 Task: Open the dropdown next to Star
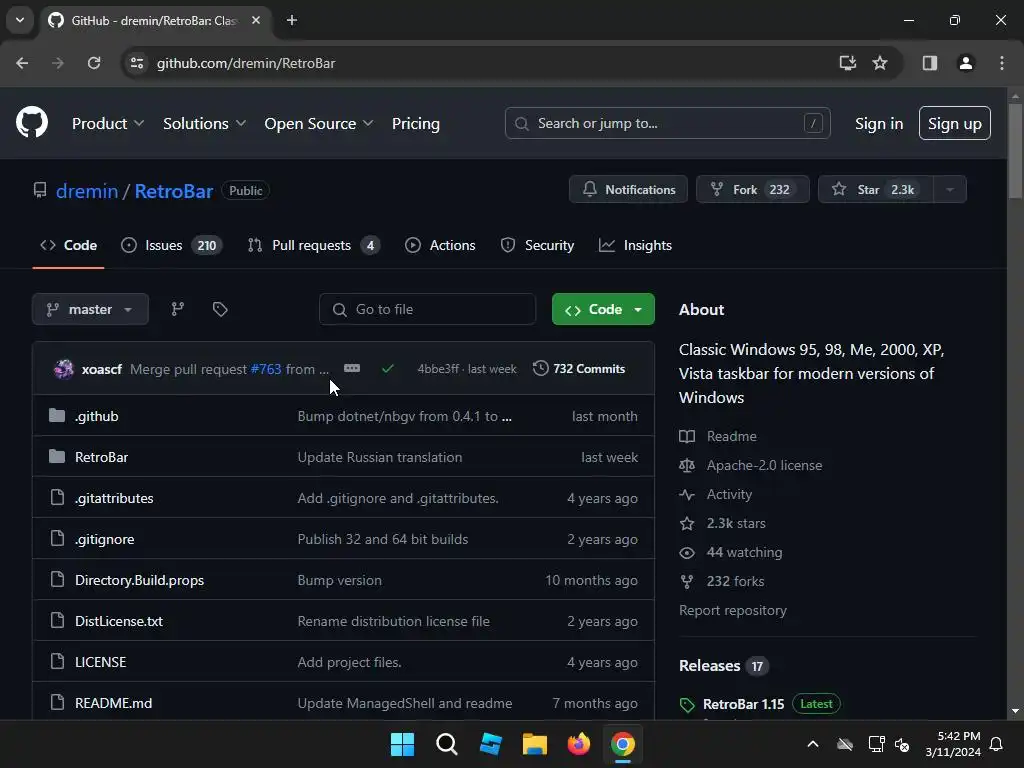coord(950,189)
